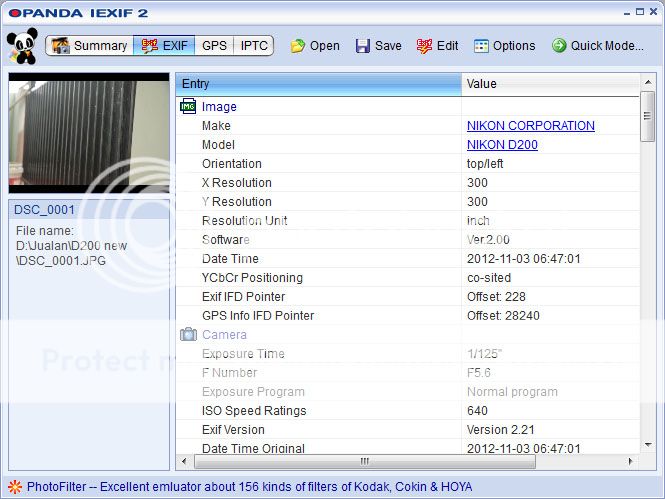Screen dimensions: 665x499
Task: Select the DSC_0001 photo thumbnail
Action: tap(89, 136)
